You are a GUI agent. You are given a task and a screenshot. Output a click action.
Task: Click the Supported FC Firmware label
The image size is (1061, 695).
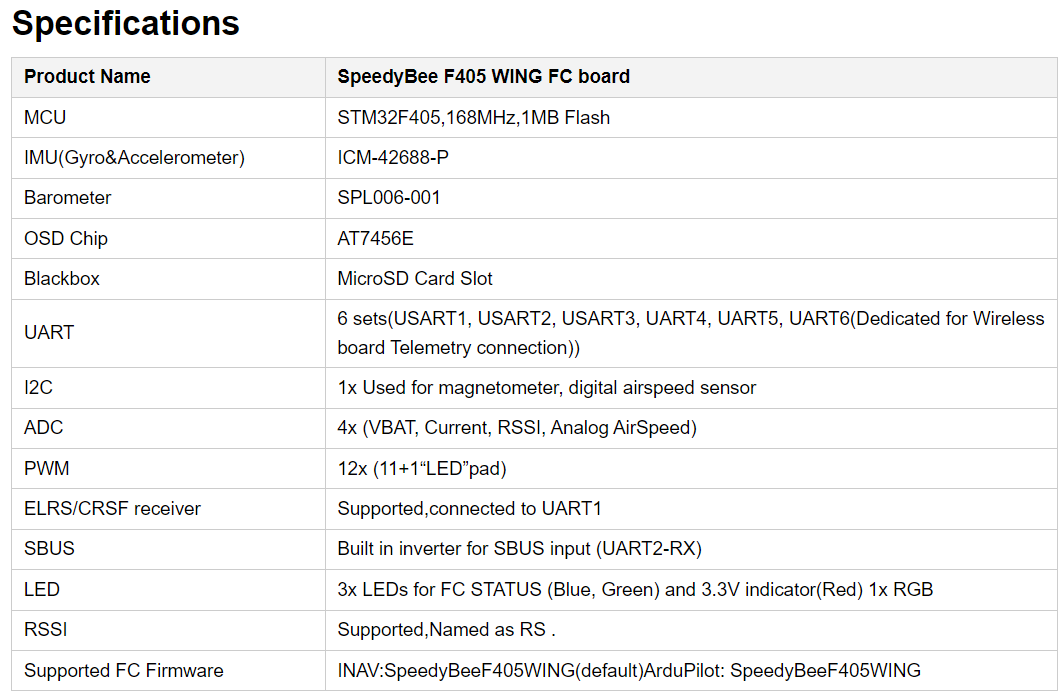(124, 671)
